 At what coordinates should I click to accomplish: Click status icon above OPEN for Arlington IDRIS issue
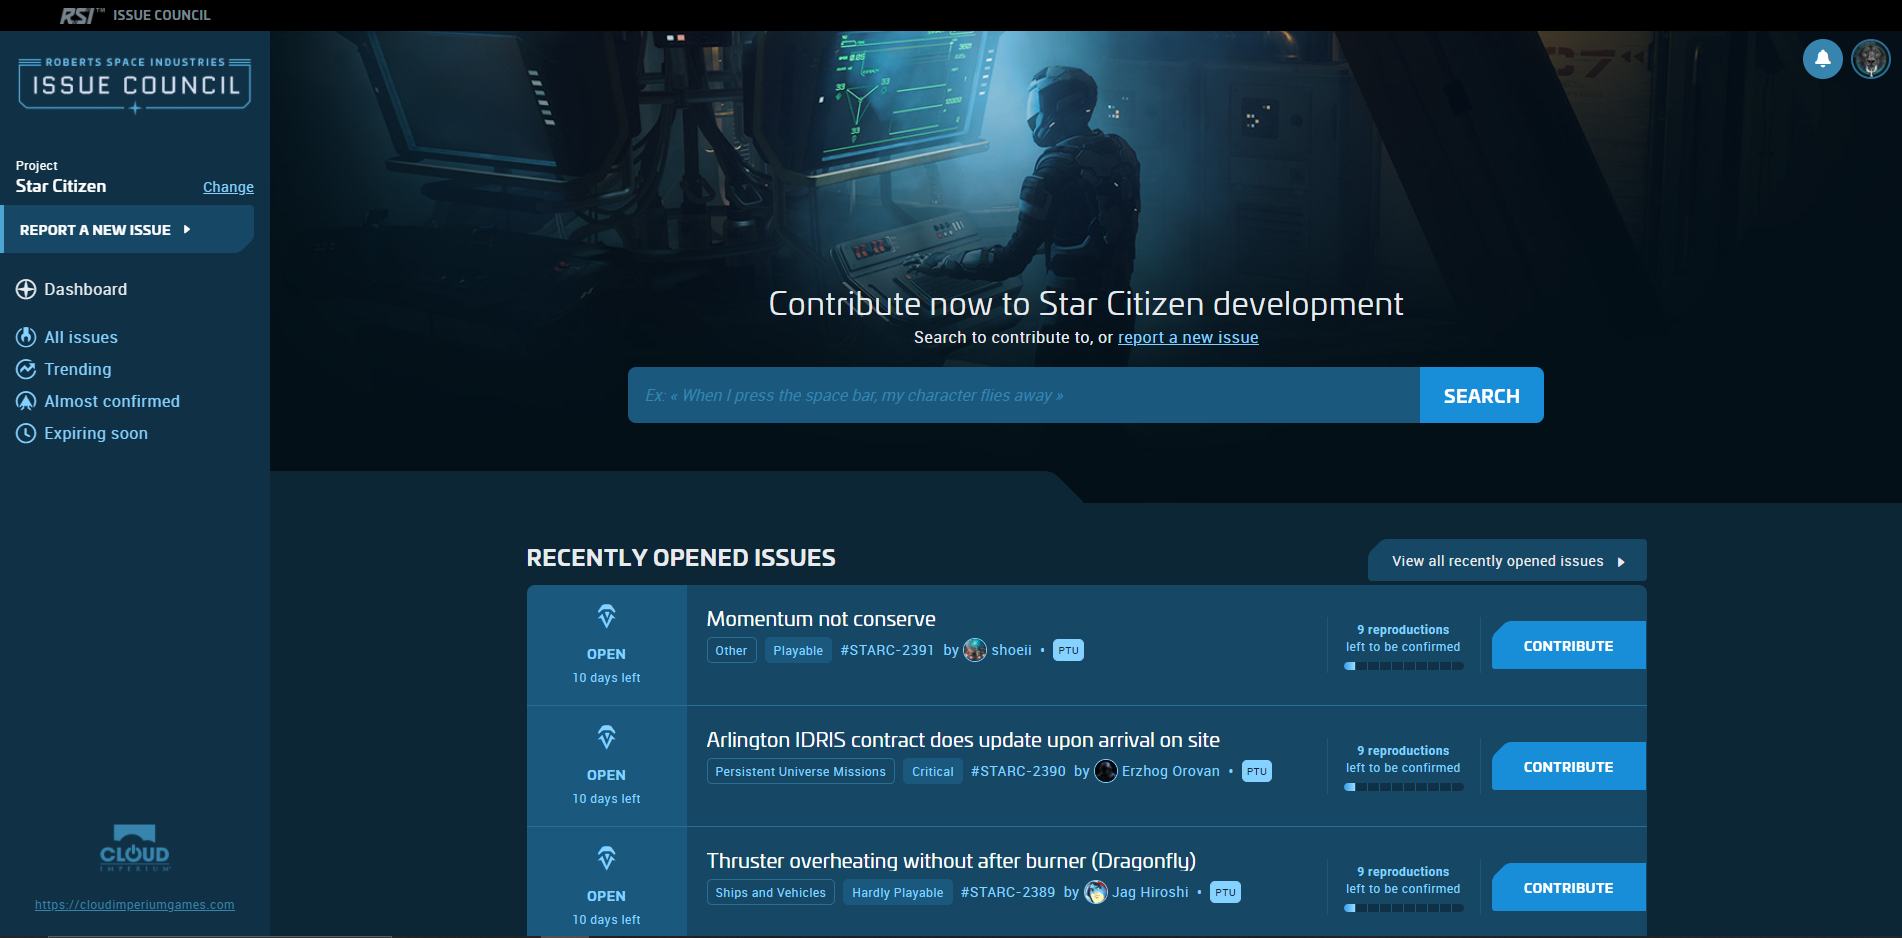click(x=606, y=737)
